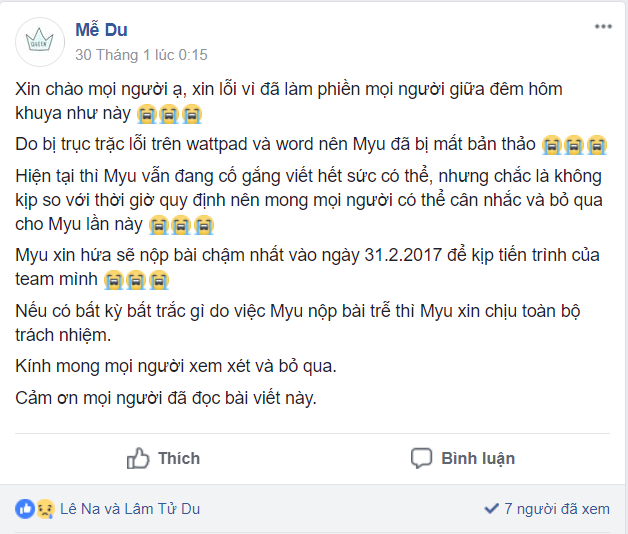Screen dimensions: 628x534
Task: Click crying emojis after "cho Myu lần này"
Action: pos(181,225)
